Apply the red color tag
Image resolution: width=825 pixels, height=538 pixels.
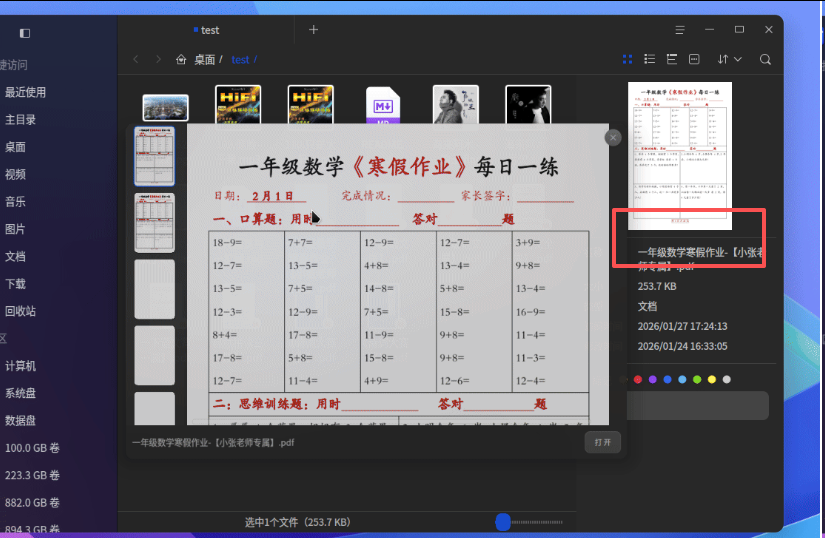tap(638, 379)
